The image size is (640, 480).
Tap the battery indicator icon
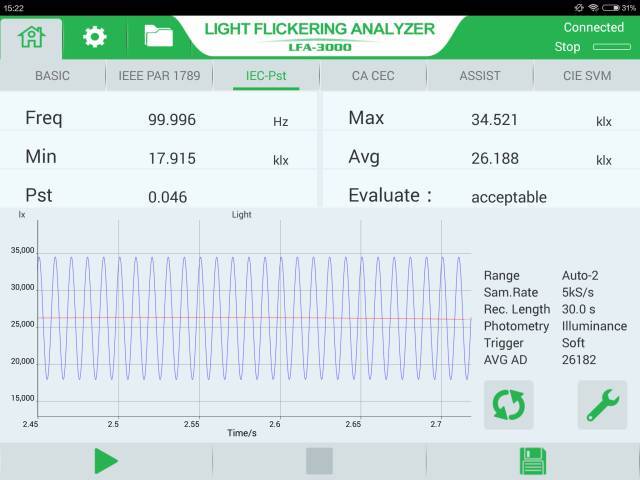click(611, 7)
